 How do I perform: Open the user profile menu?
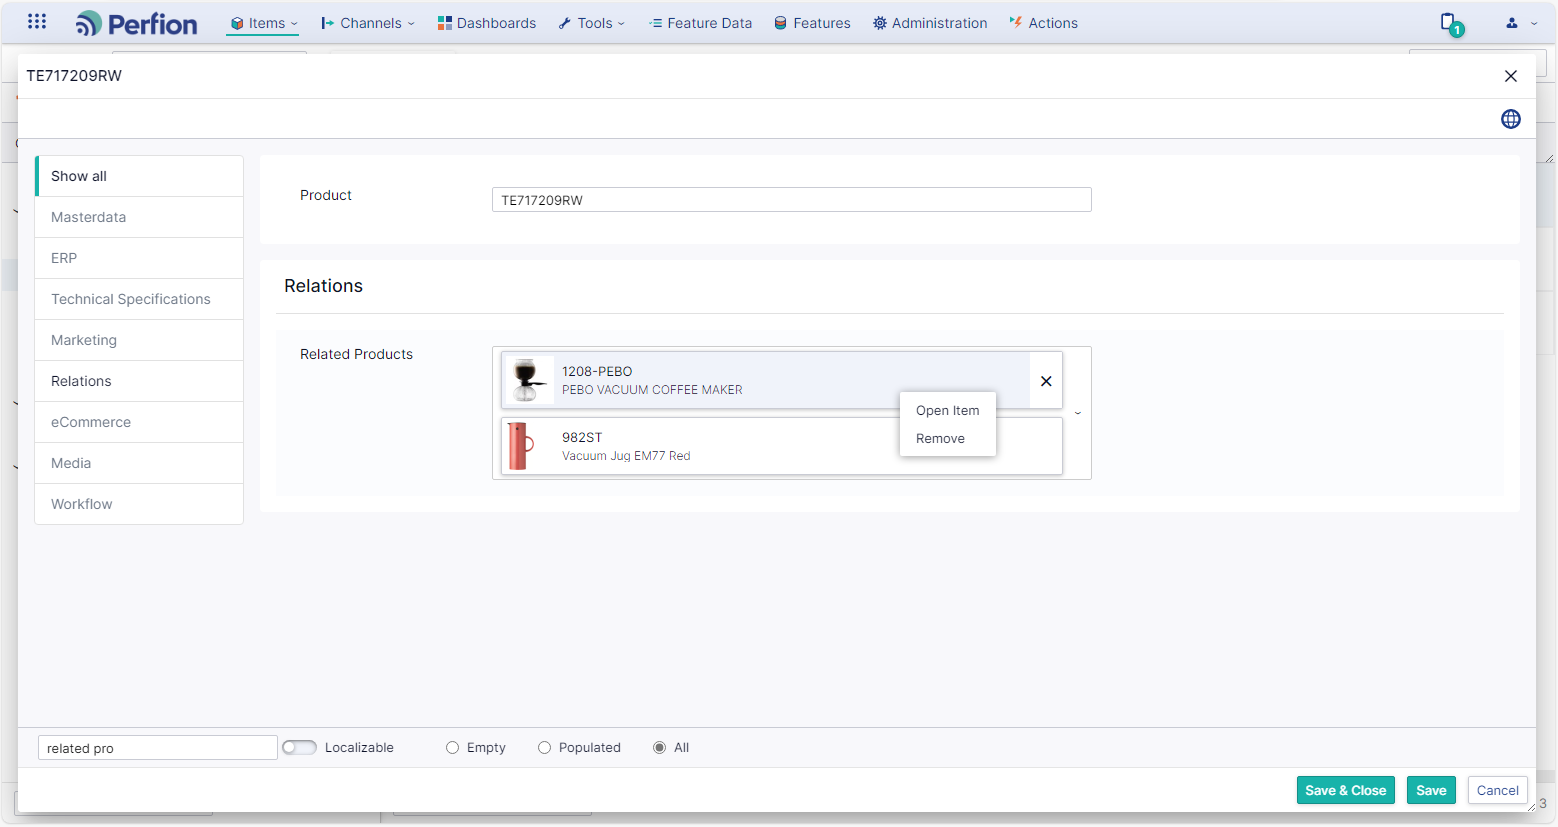pyautogui.click(x=1521, y=23)
